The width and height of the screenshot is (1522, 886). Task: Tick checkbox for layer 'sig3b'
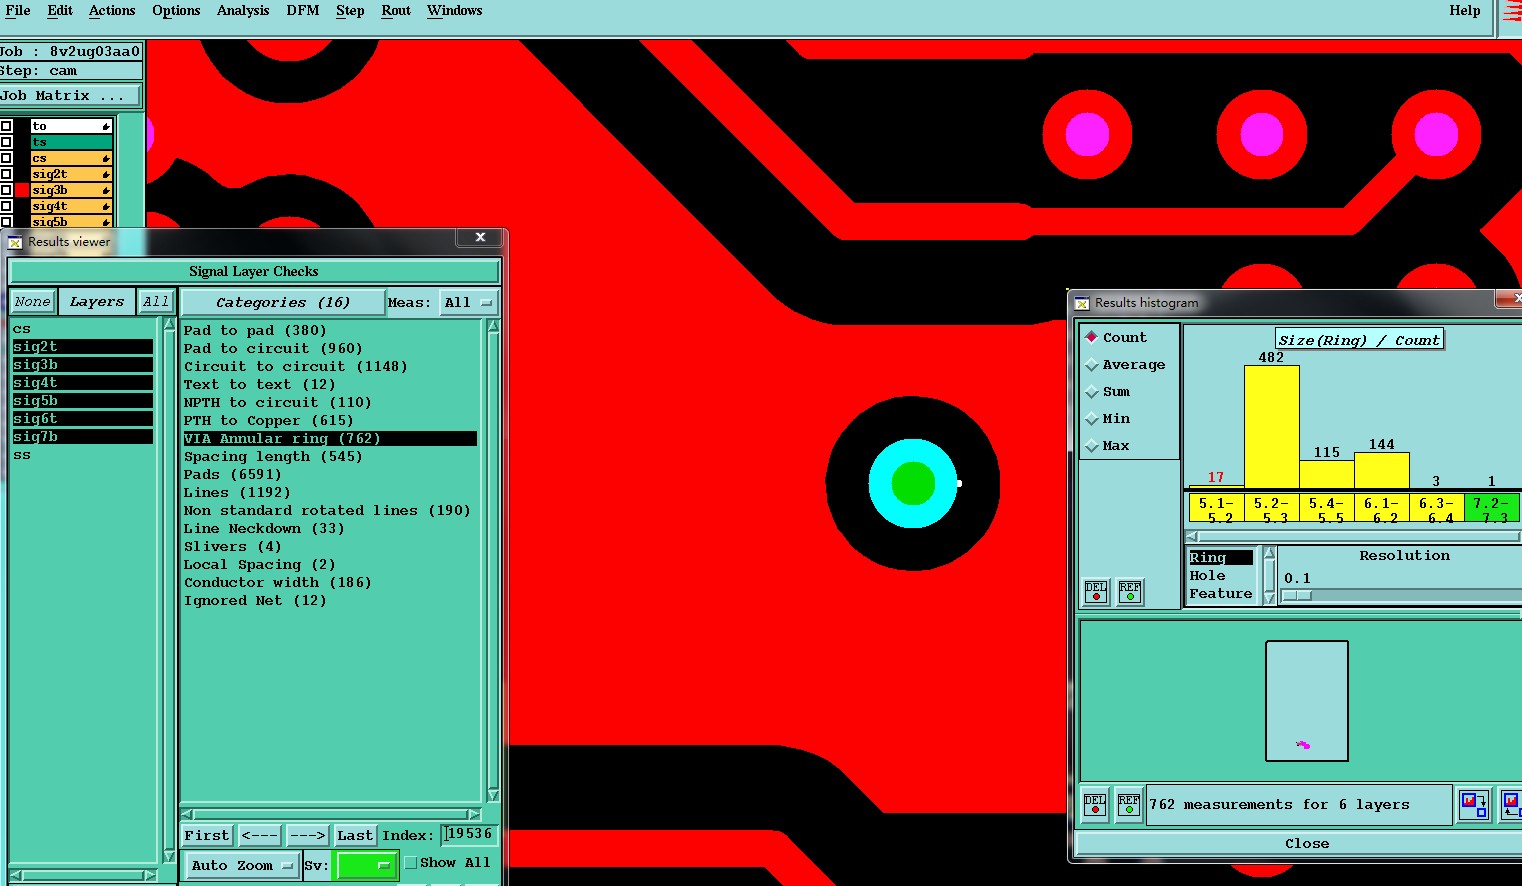6,190
